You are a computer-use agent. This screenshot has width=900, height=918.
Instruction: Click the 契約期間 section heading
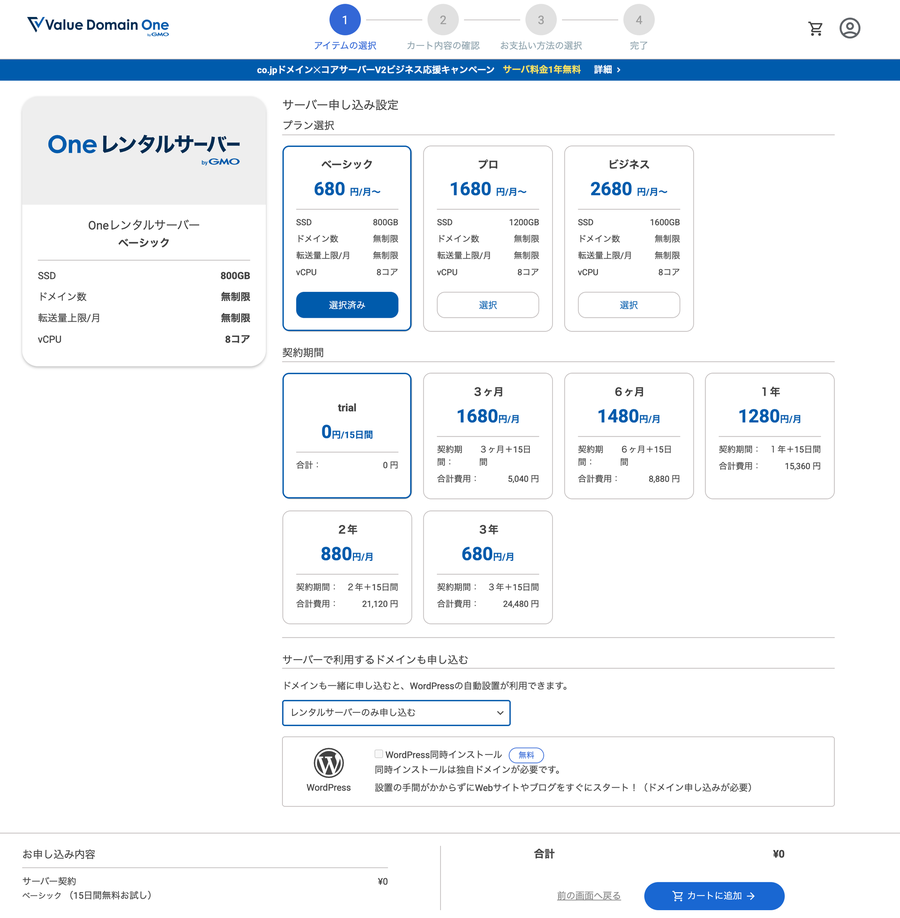pos(303,352)
